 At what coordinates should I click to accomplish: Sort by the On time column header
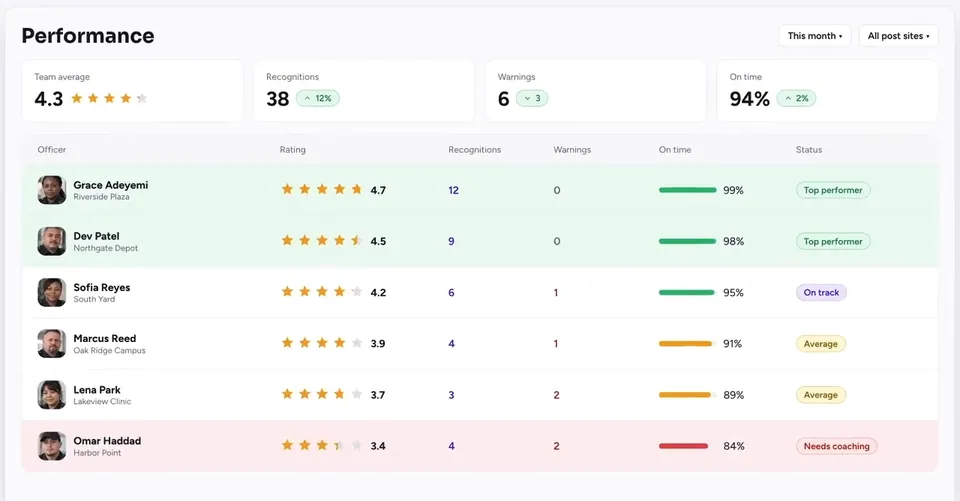[x=675, y=149]
